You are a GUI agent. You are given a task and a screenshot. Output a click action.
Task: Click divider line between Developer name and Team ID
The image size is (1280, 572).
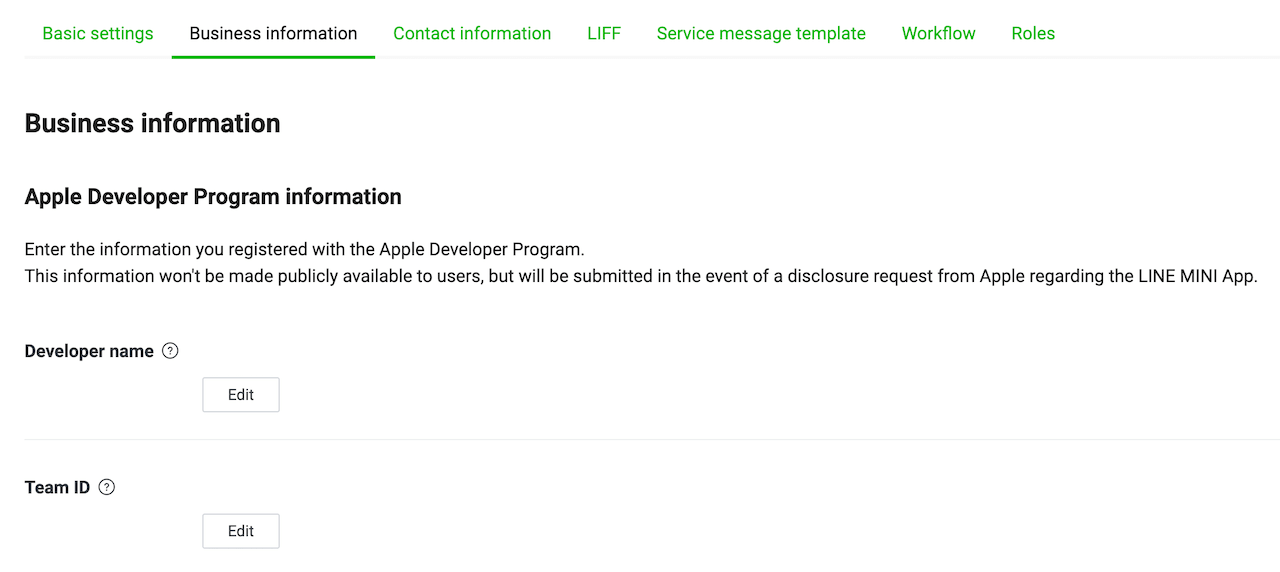click(650, 439)
